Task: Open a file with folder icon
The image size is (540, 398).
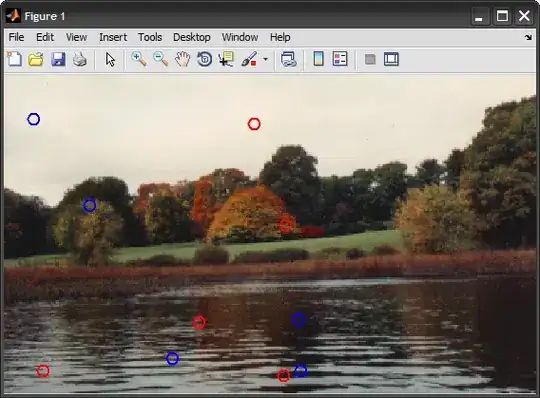Action: pyautogui.click(x=36, y=59)
